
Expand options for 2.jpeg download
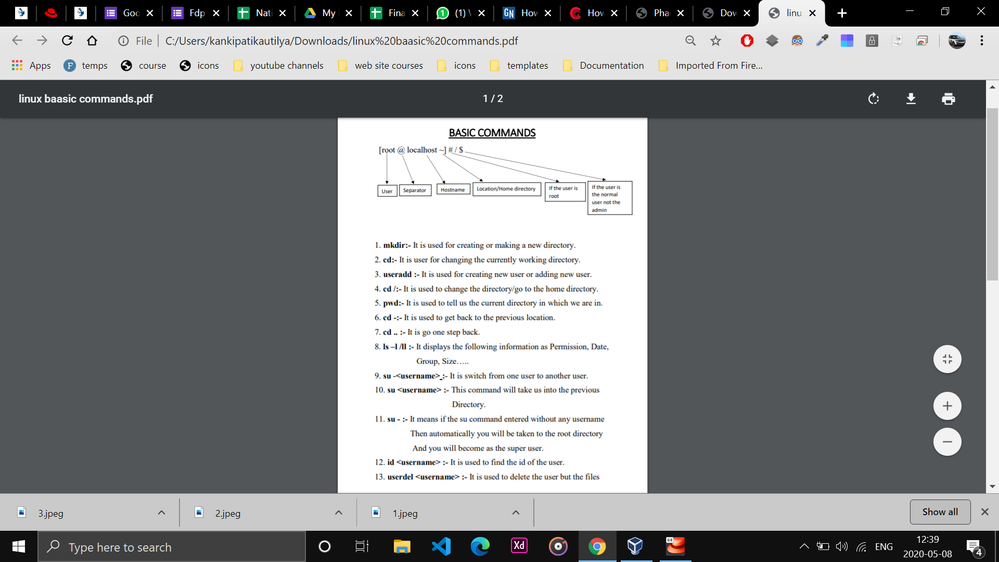(x=338, y=513)
